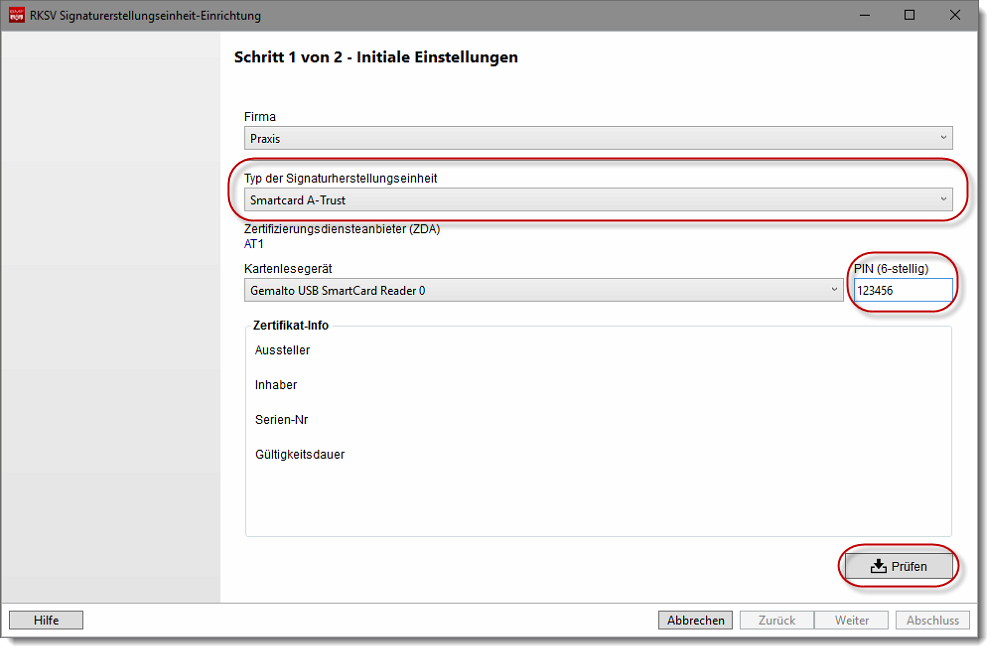The image size is (994, 653).
Task: Click into the 6-digit PIN field
Action: tap(902, 290)
